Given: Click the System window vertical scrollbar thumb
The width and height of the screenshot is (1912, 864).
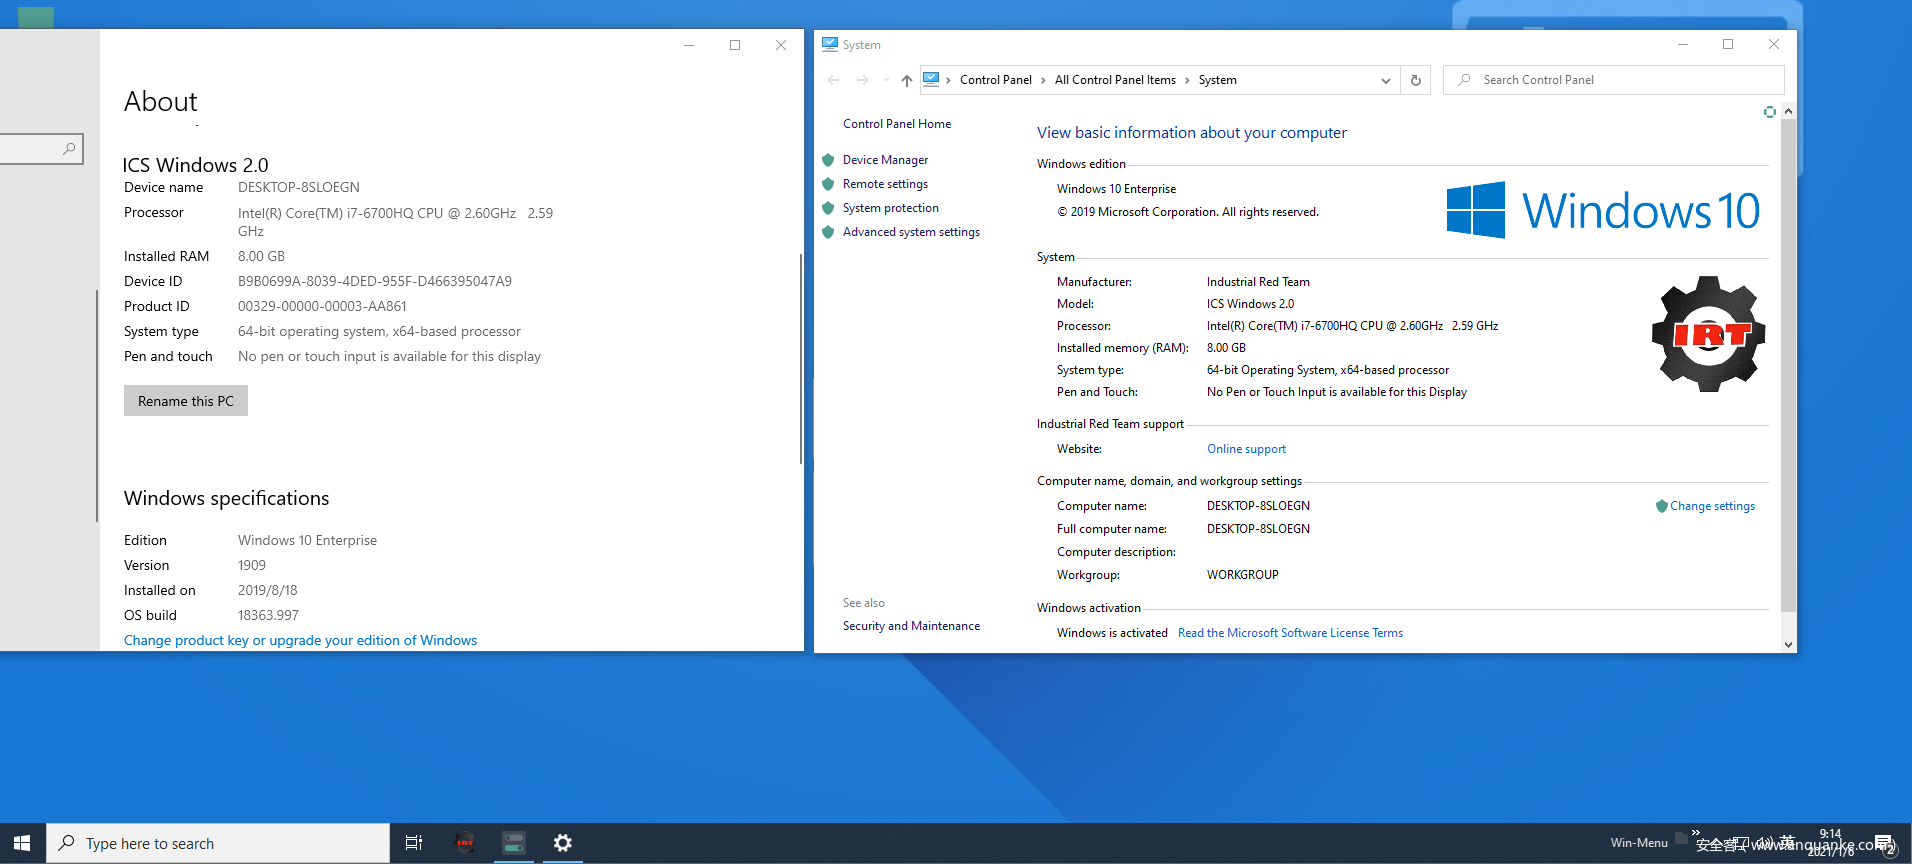Looking at the screenshot, I should (1788, 365).
